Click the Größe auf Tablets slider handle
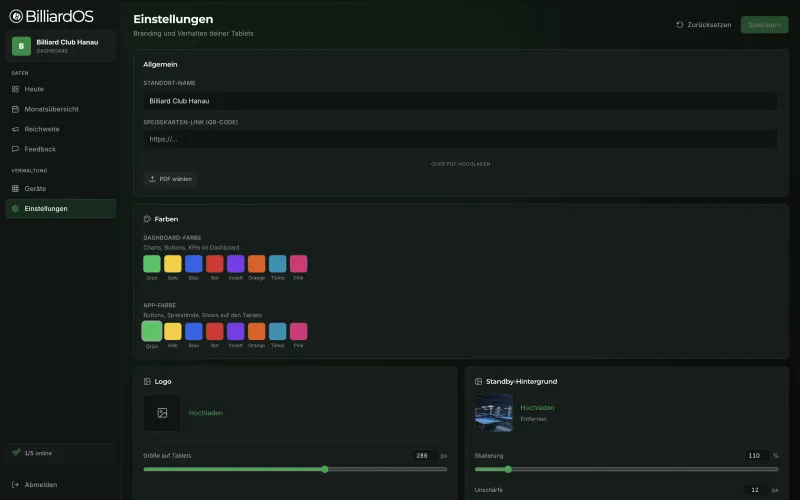 pos(325,469)
